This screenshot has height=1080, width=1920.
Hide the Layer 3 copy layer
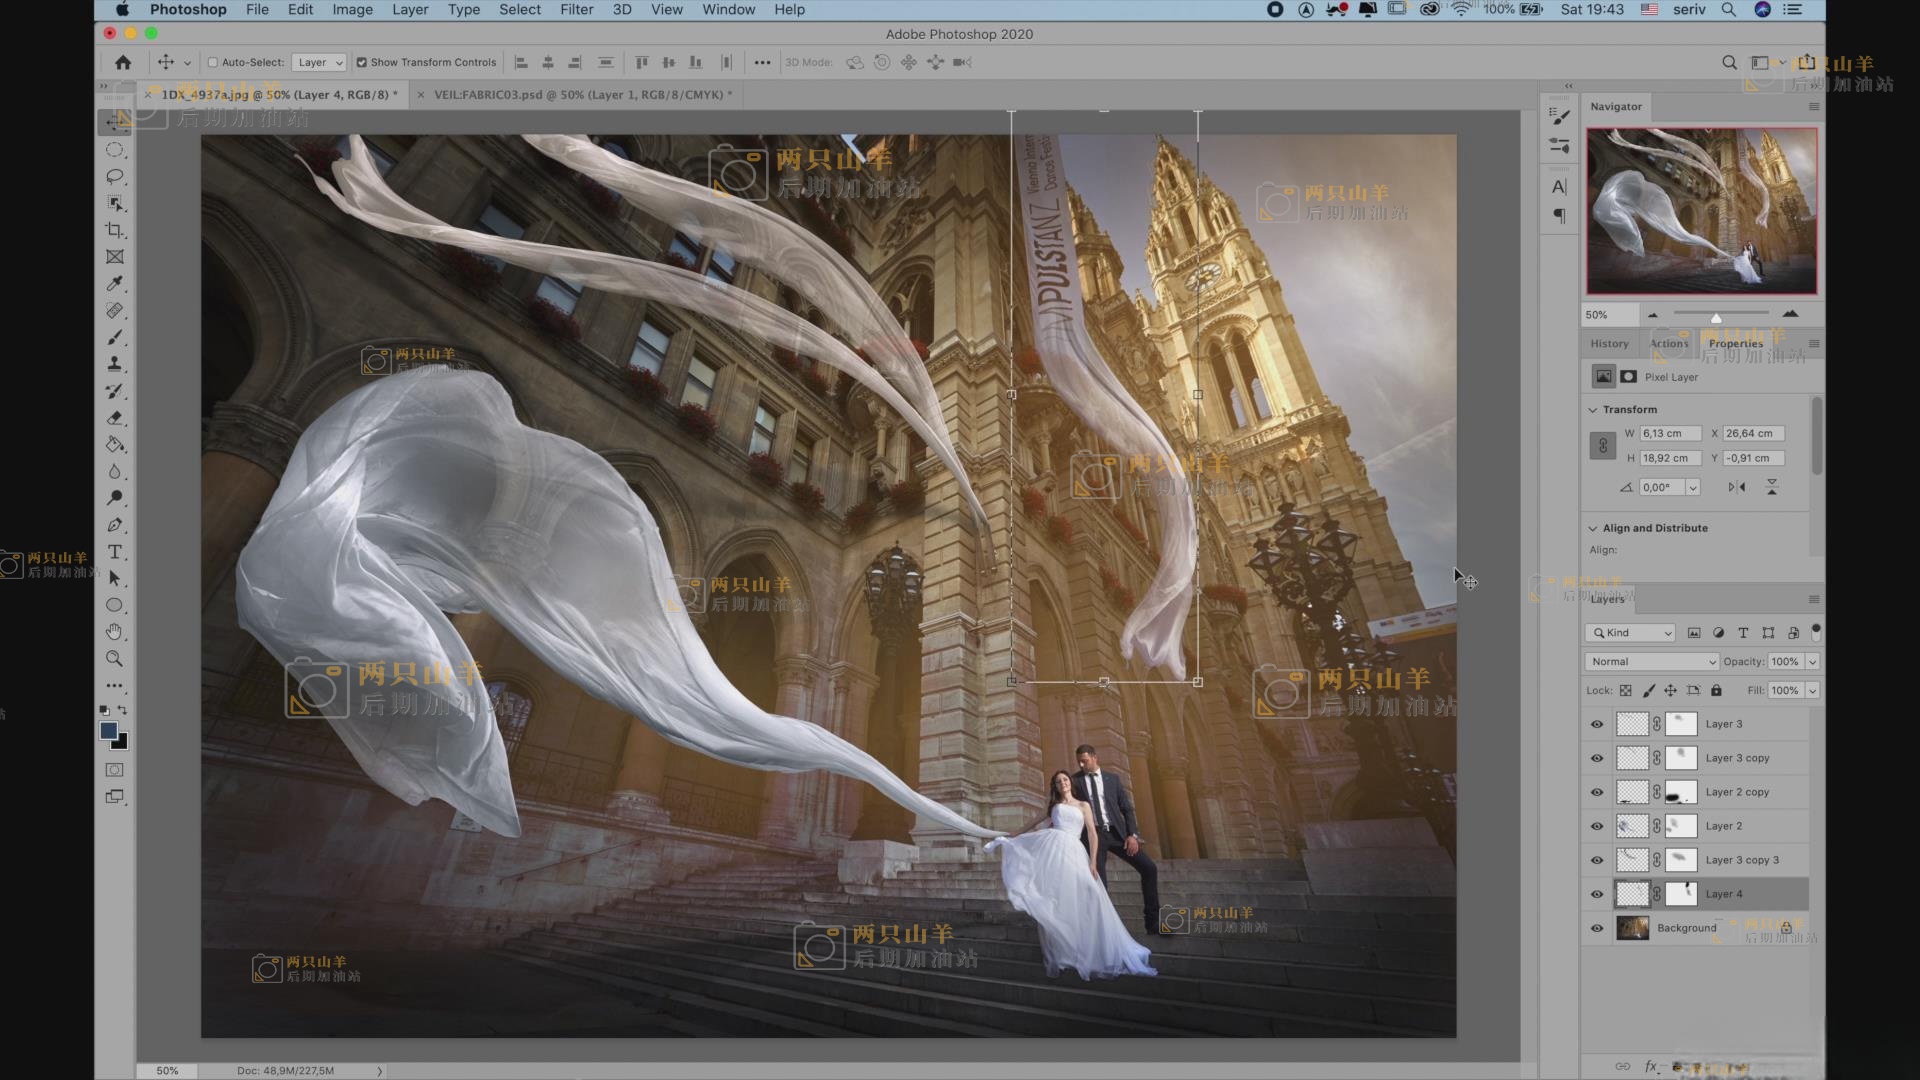pyautogui.click(x=1597, y=758)
